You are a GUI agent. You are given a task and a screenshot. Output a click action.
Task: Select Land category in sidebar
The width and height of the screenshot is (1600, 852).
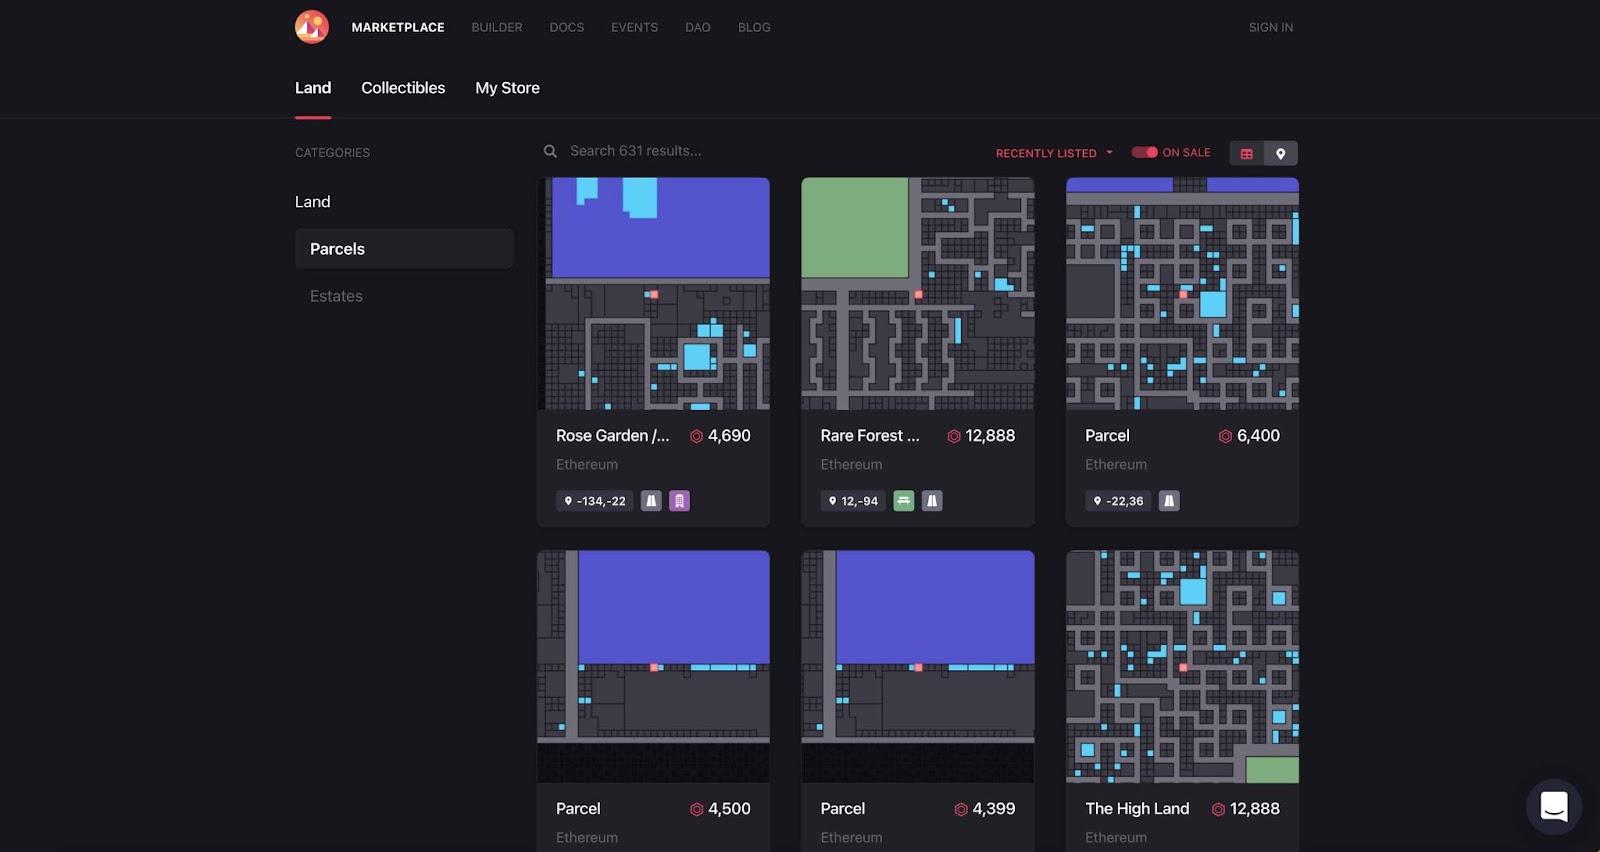click(x=313, y=202)
